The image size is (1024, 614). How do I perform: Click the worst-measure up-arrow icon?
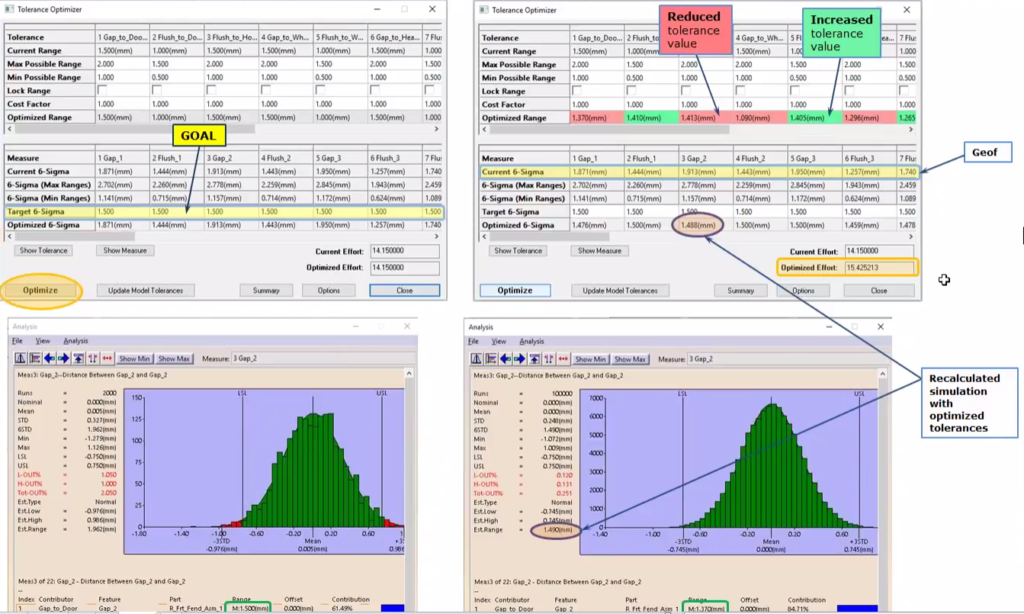point(79,358)
